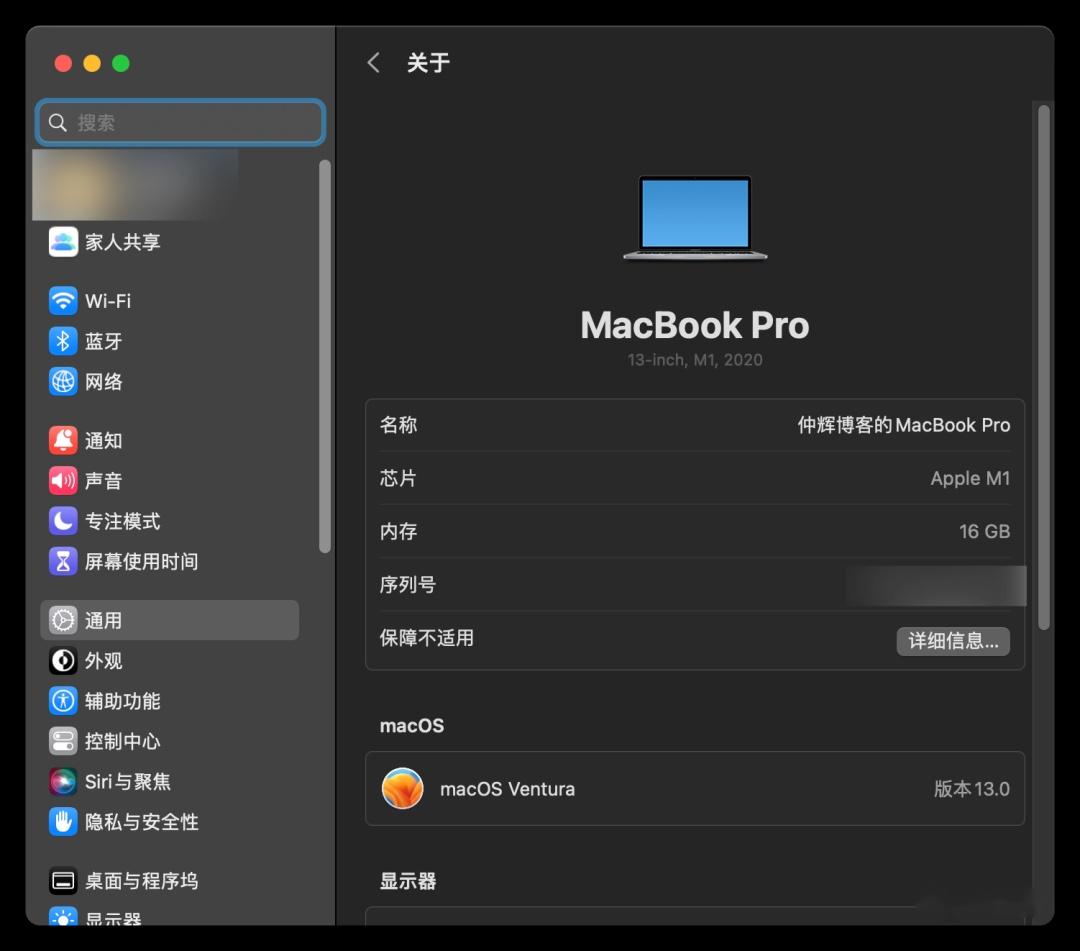Viewport: 1080px width, 951px height.
Task: Click the macOS Ventura version row
Action: pyautogui.click(x=695, y=788)
